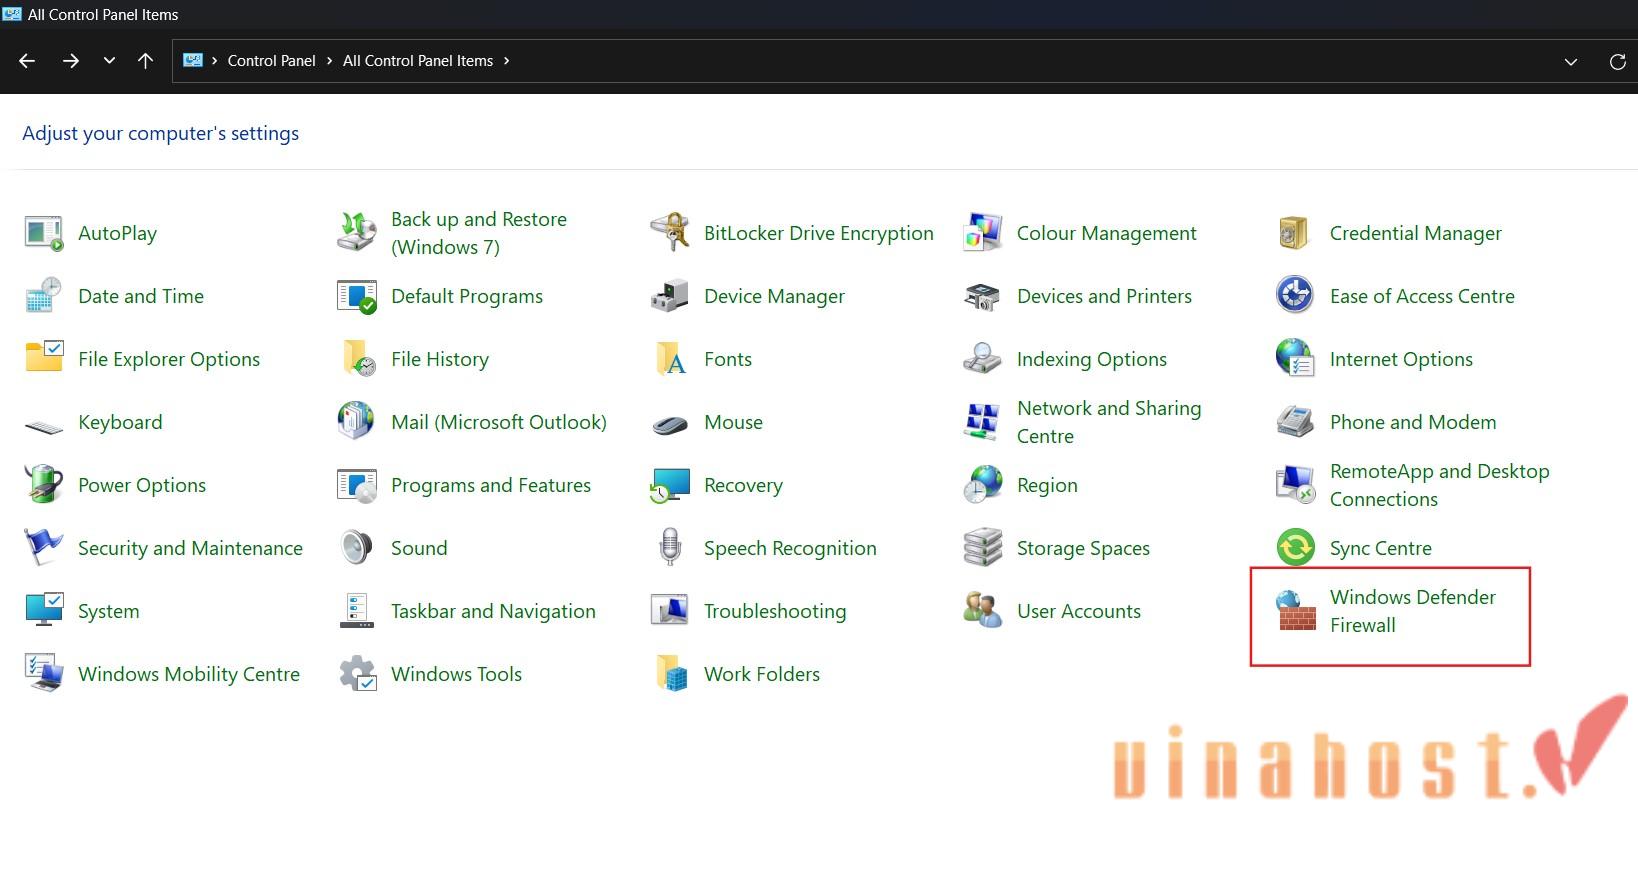The height and width of the screenshot is (892, 1638).
Task: Open the AutoPlay icon
Action: 43,233
